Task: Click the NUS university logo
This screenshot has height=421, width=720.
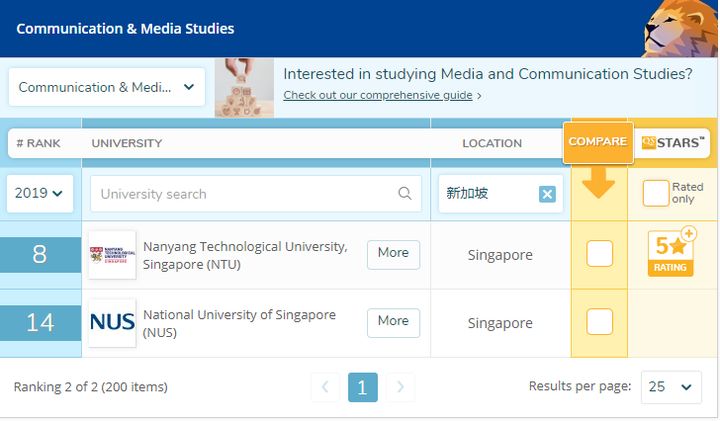Action: coord(112,322)
